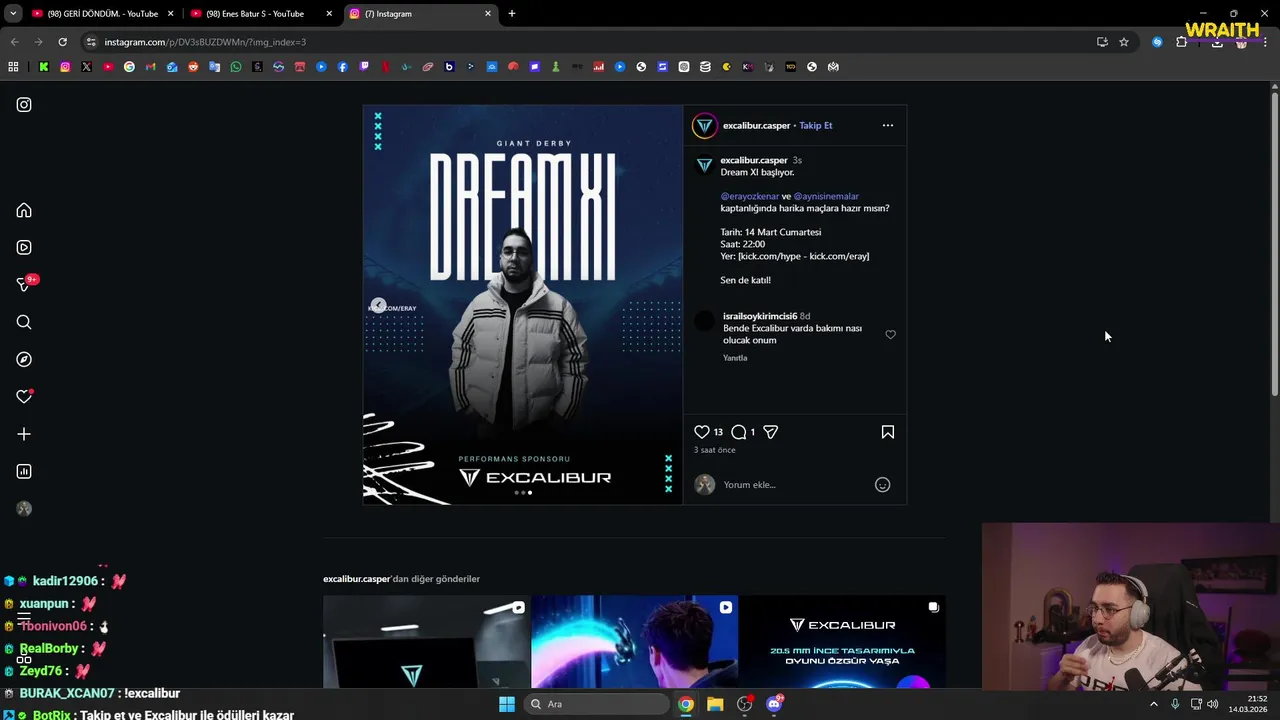The width and height of the screenshot is (1280, 720).
Task: Open clock and date 21:52 panel
Action: coord(1248,704)
